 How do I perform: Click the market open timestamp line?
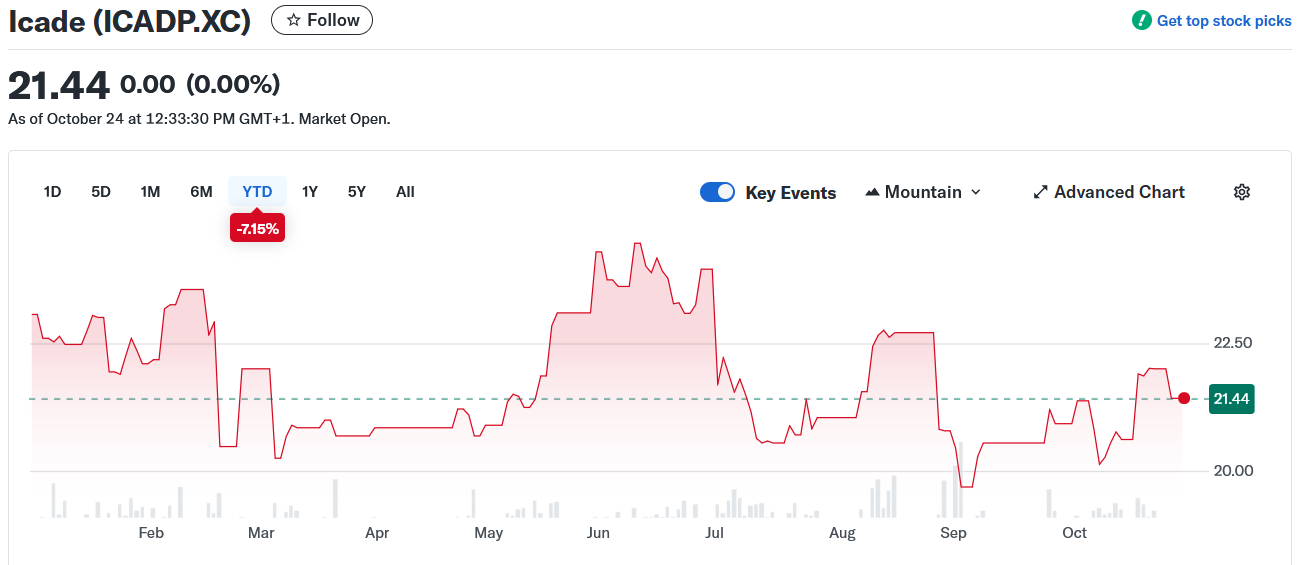coord(199,119)
